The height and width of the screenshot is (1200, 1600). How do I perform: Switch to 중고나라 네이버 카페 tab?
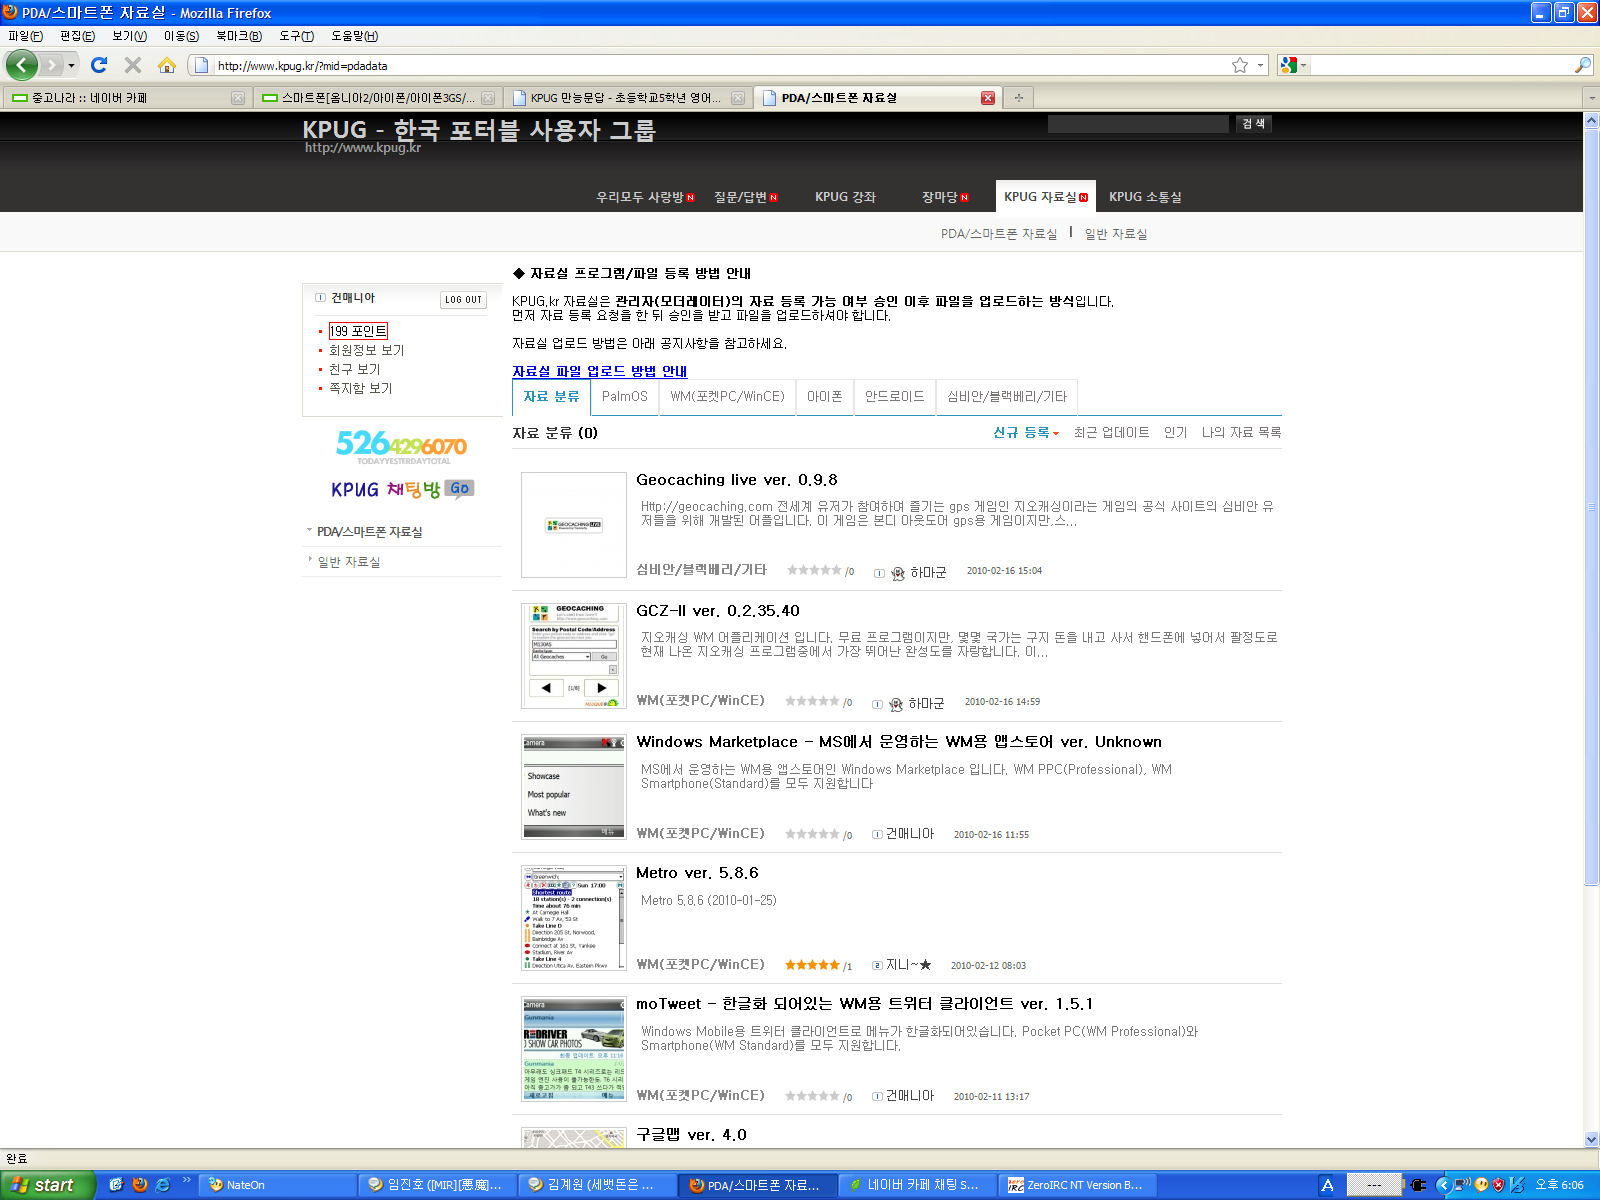pos(127,98)
